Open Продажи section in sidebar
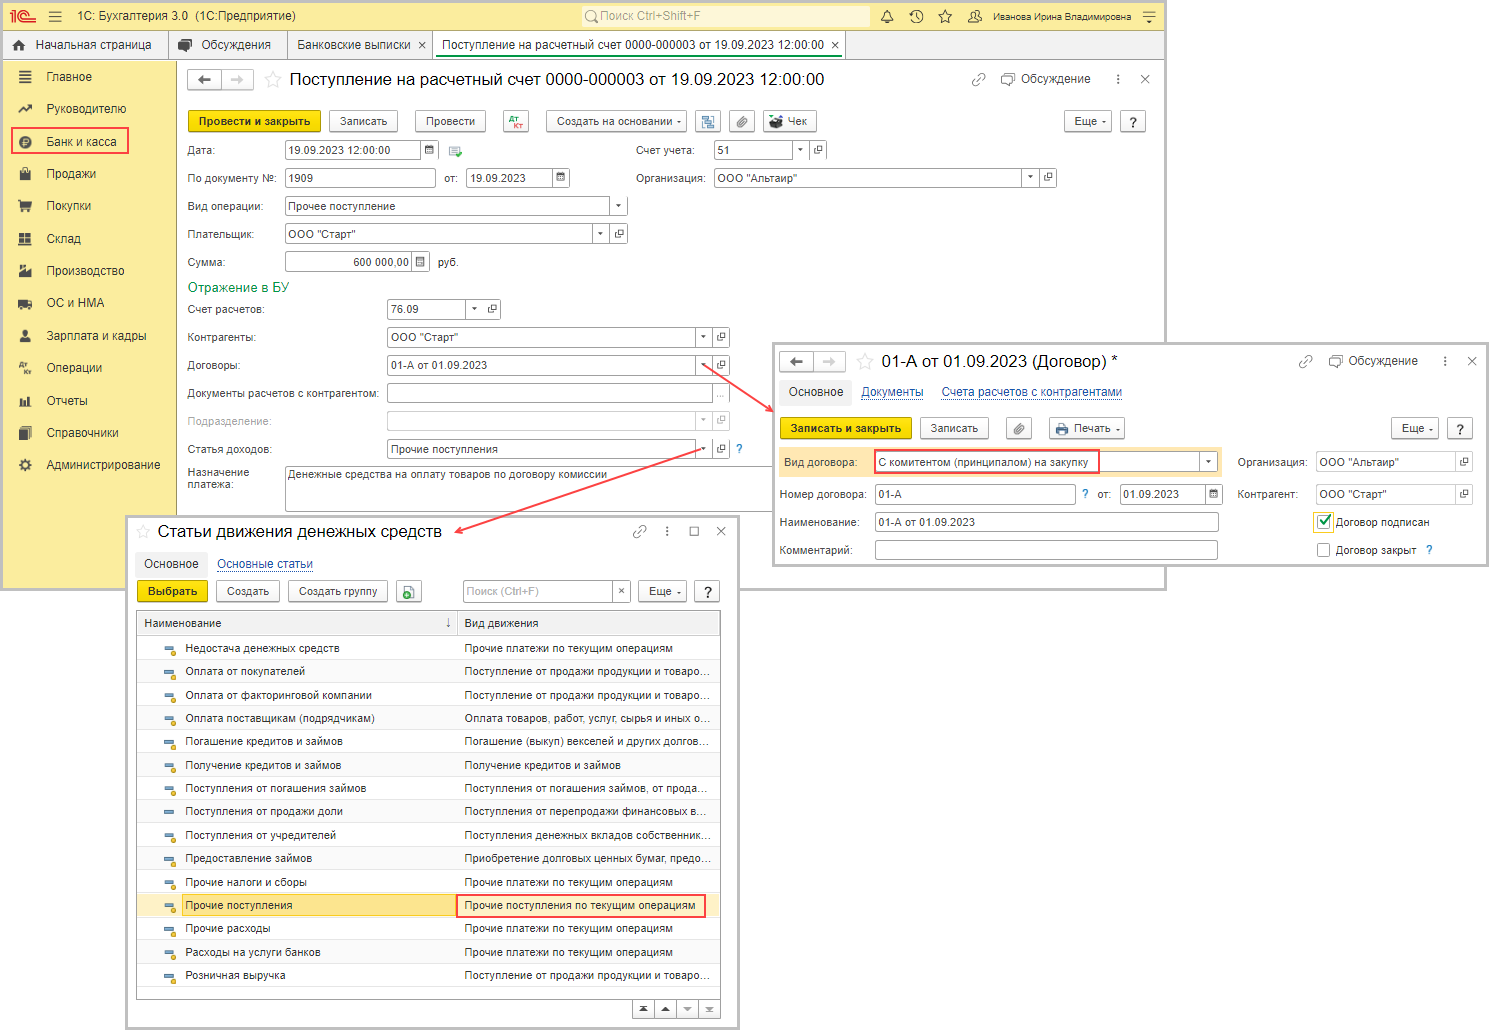 click(71, 174)
